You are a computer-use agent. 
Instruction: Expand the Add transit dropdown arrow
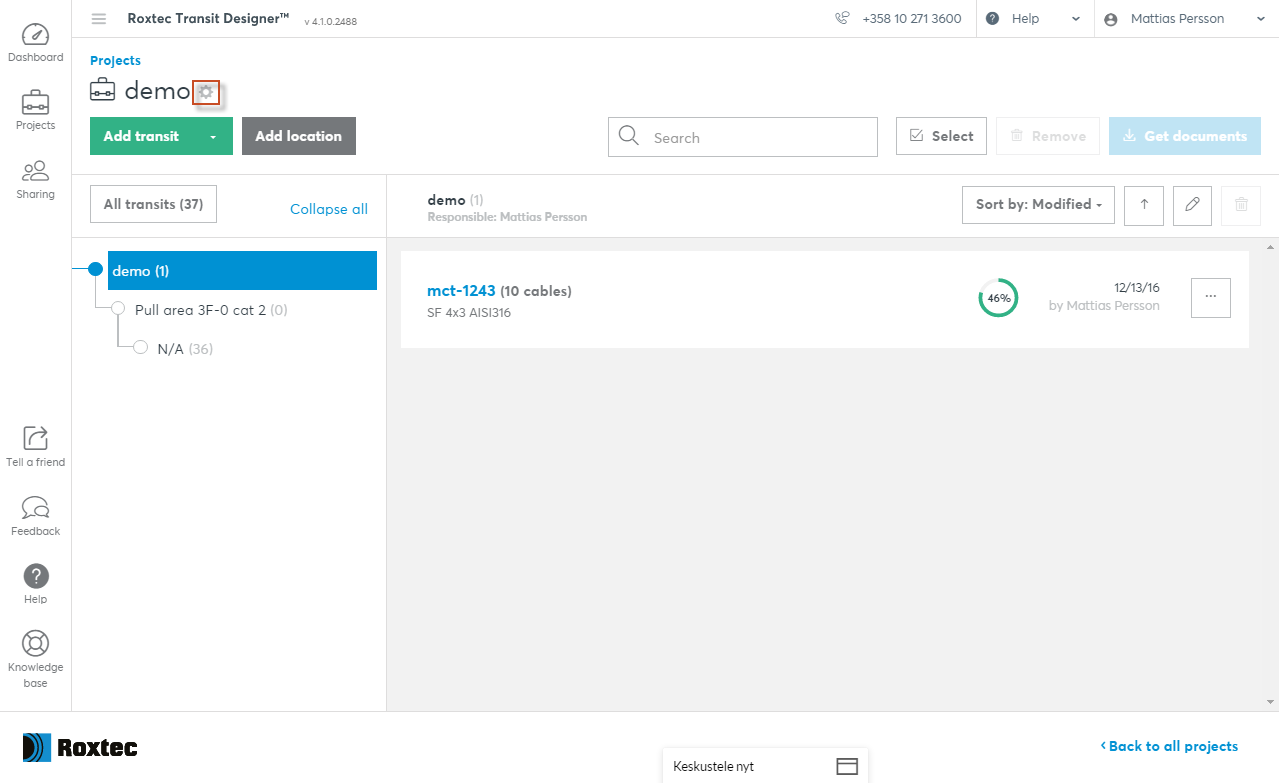coord(213,137)
